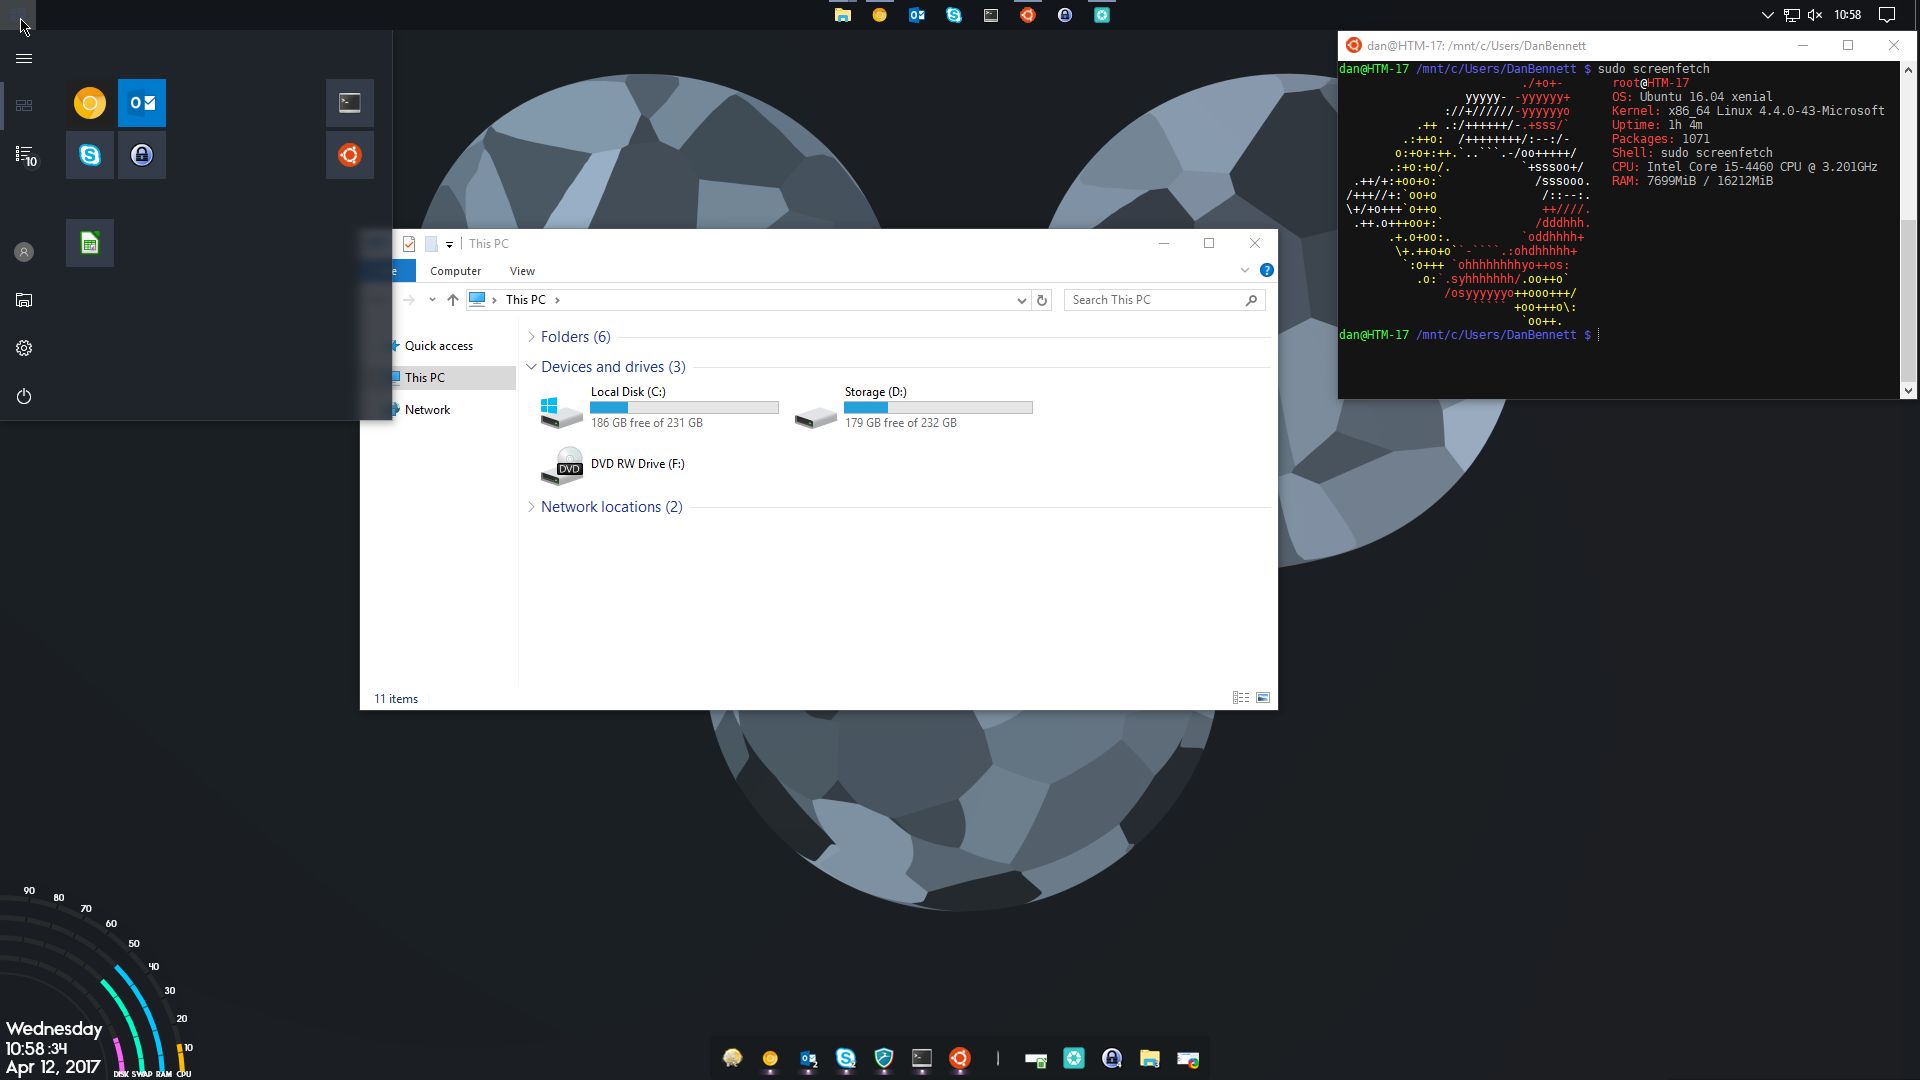Launch the Bash terminal tile in Start menu
Screen dimensions: 1920x1080
(x=349, y=102)
